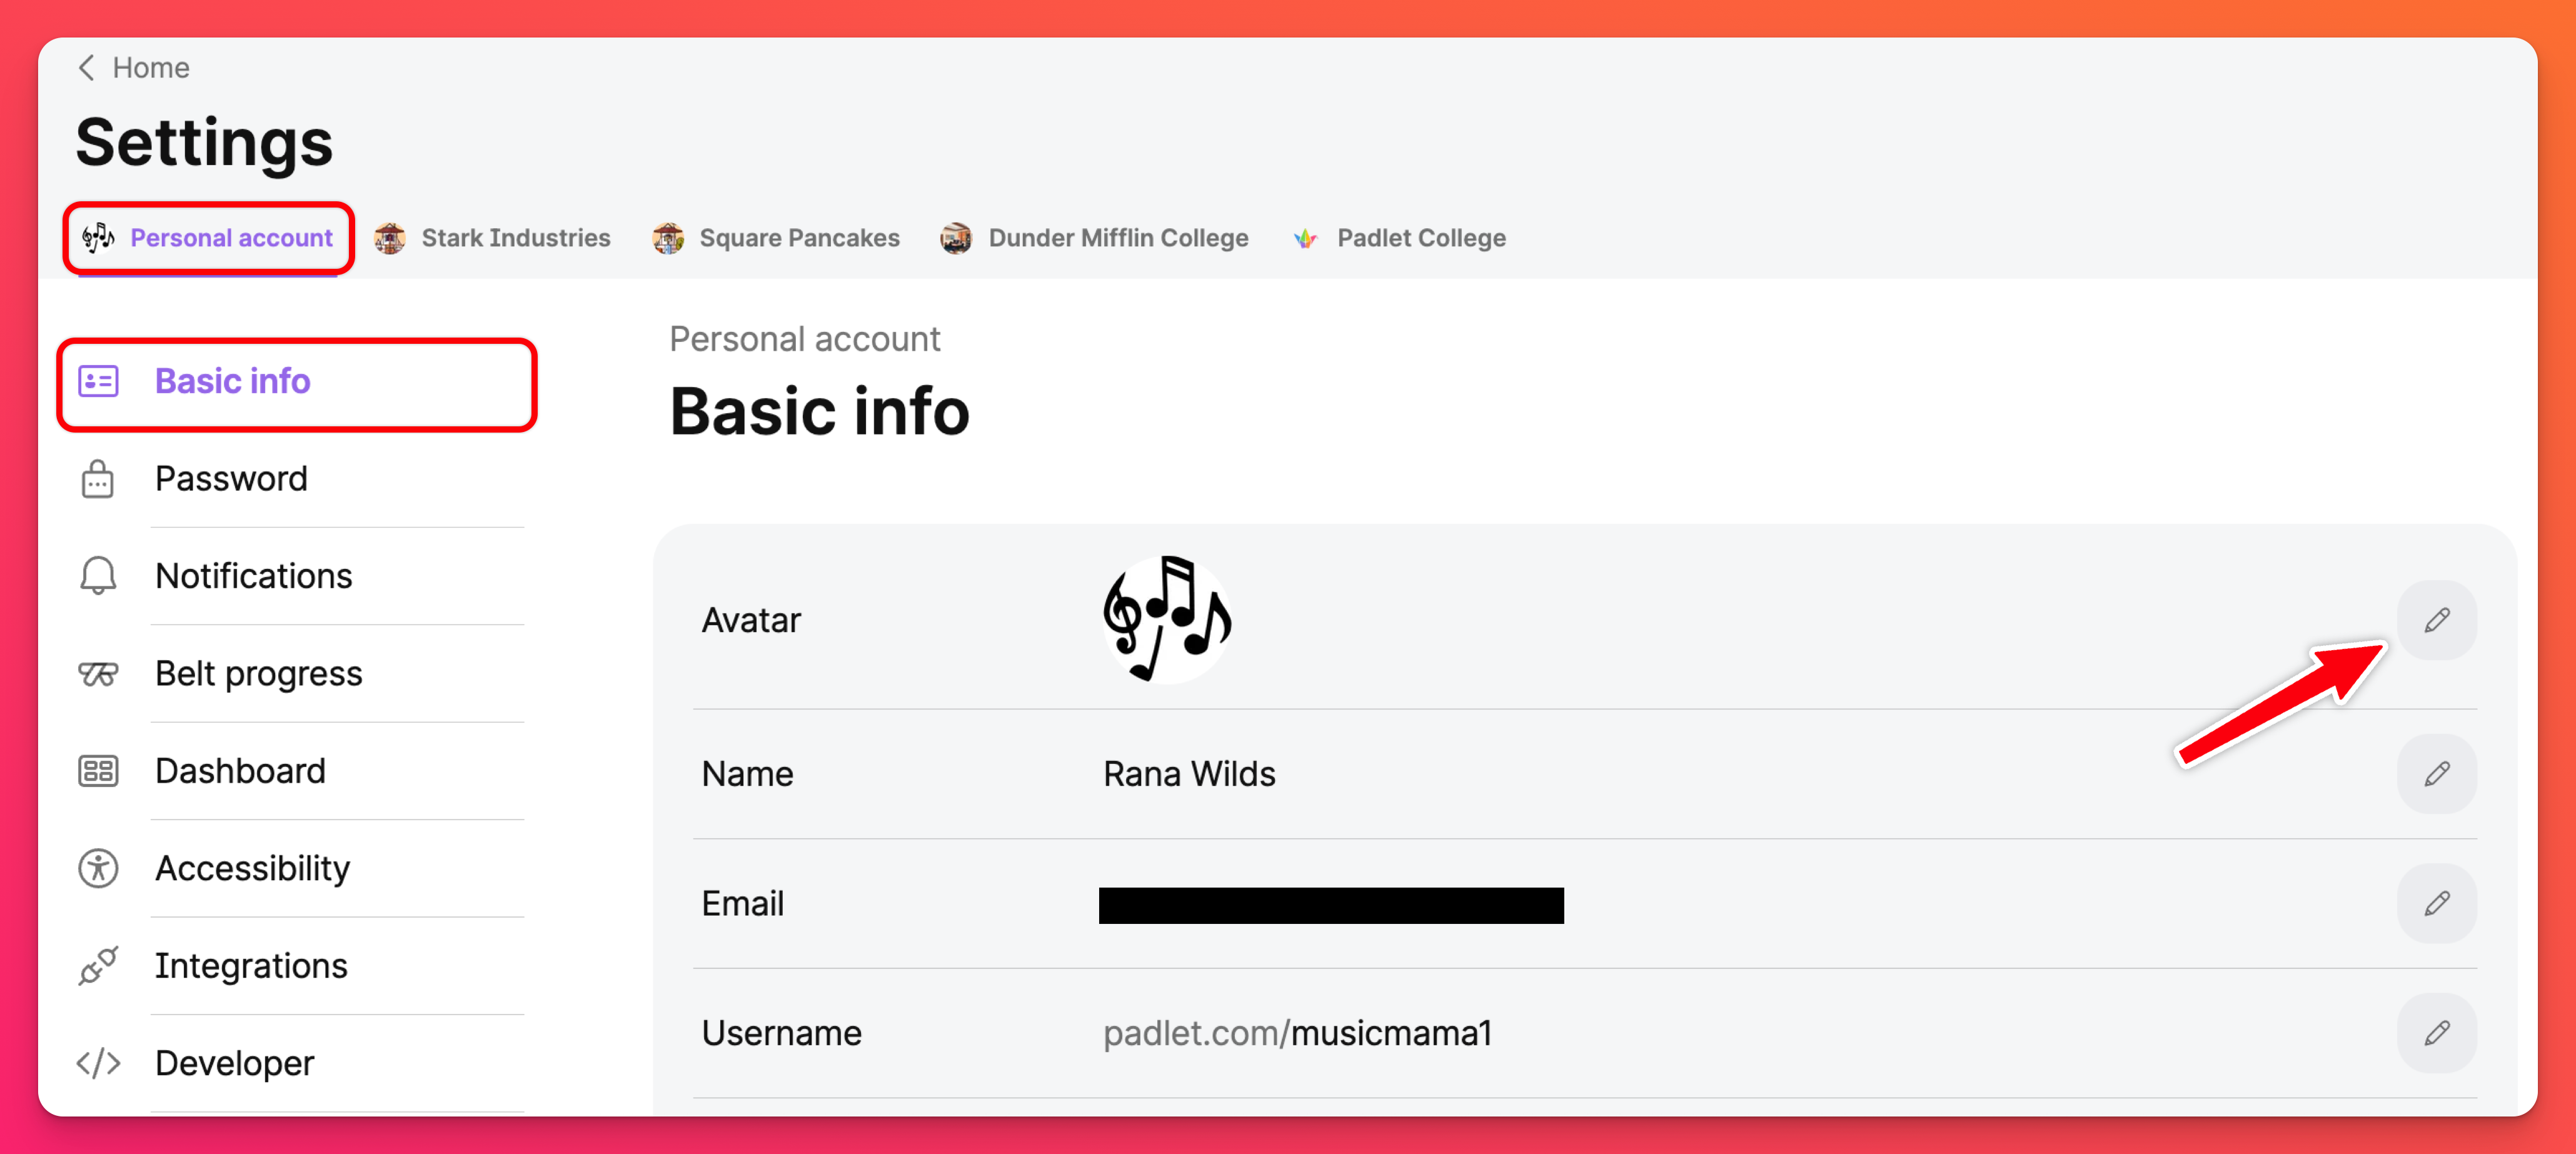Click the pencil icon to edit Avatar
The width and height of the screenshot is (2576, 1154).
coord(2436,620)
